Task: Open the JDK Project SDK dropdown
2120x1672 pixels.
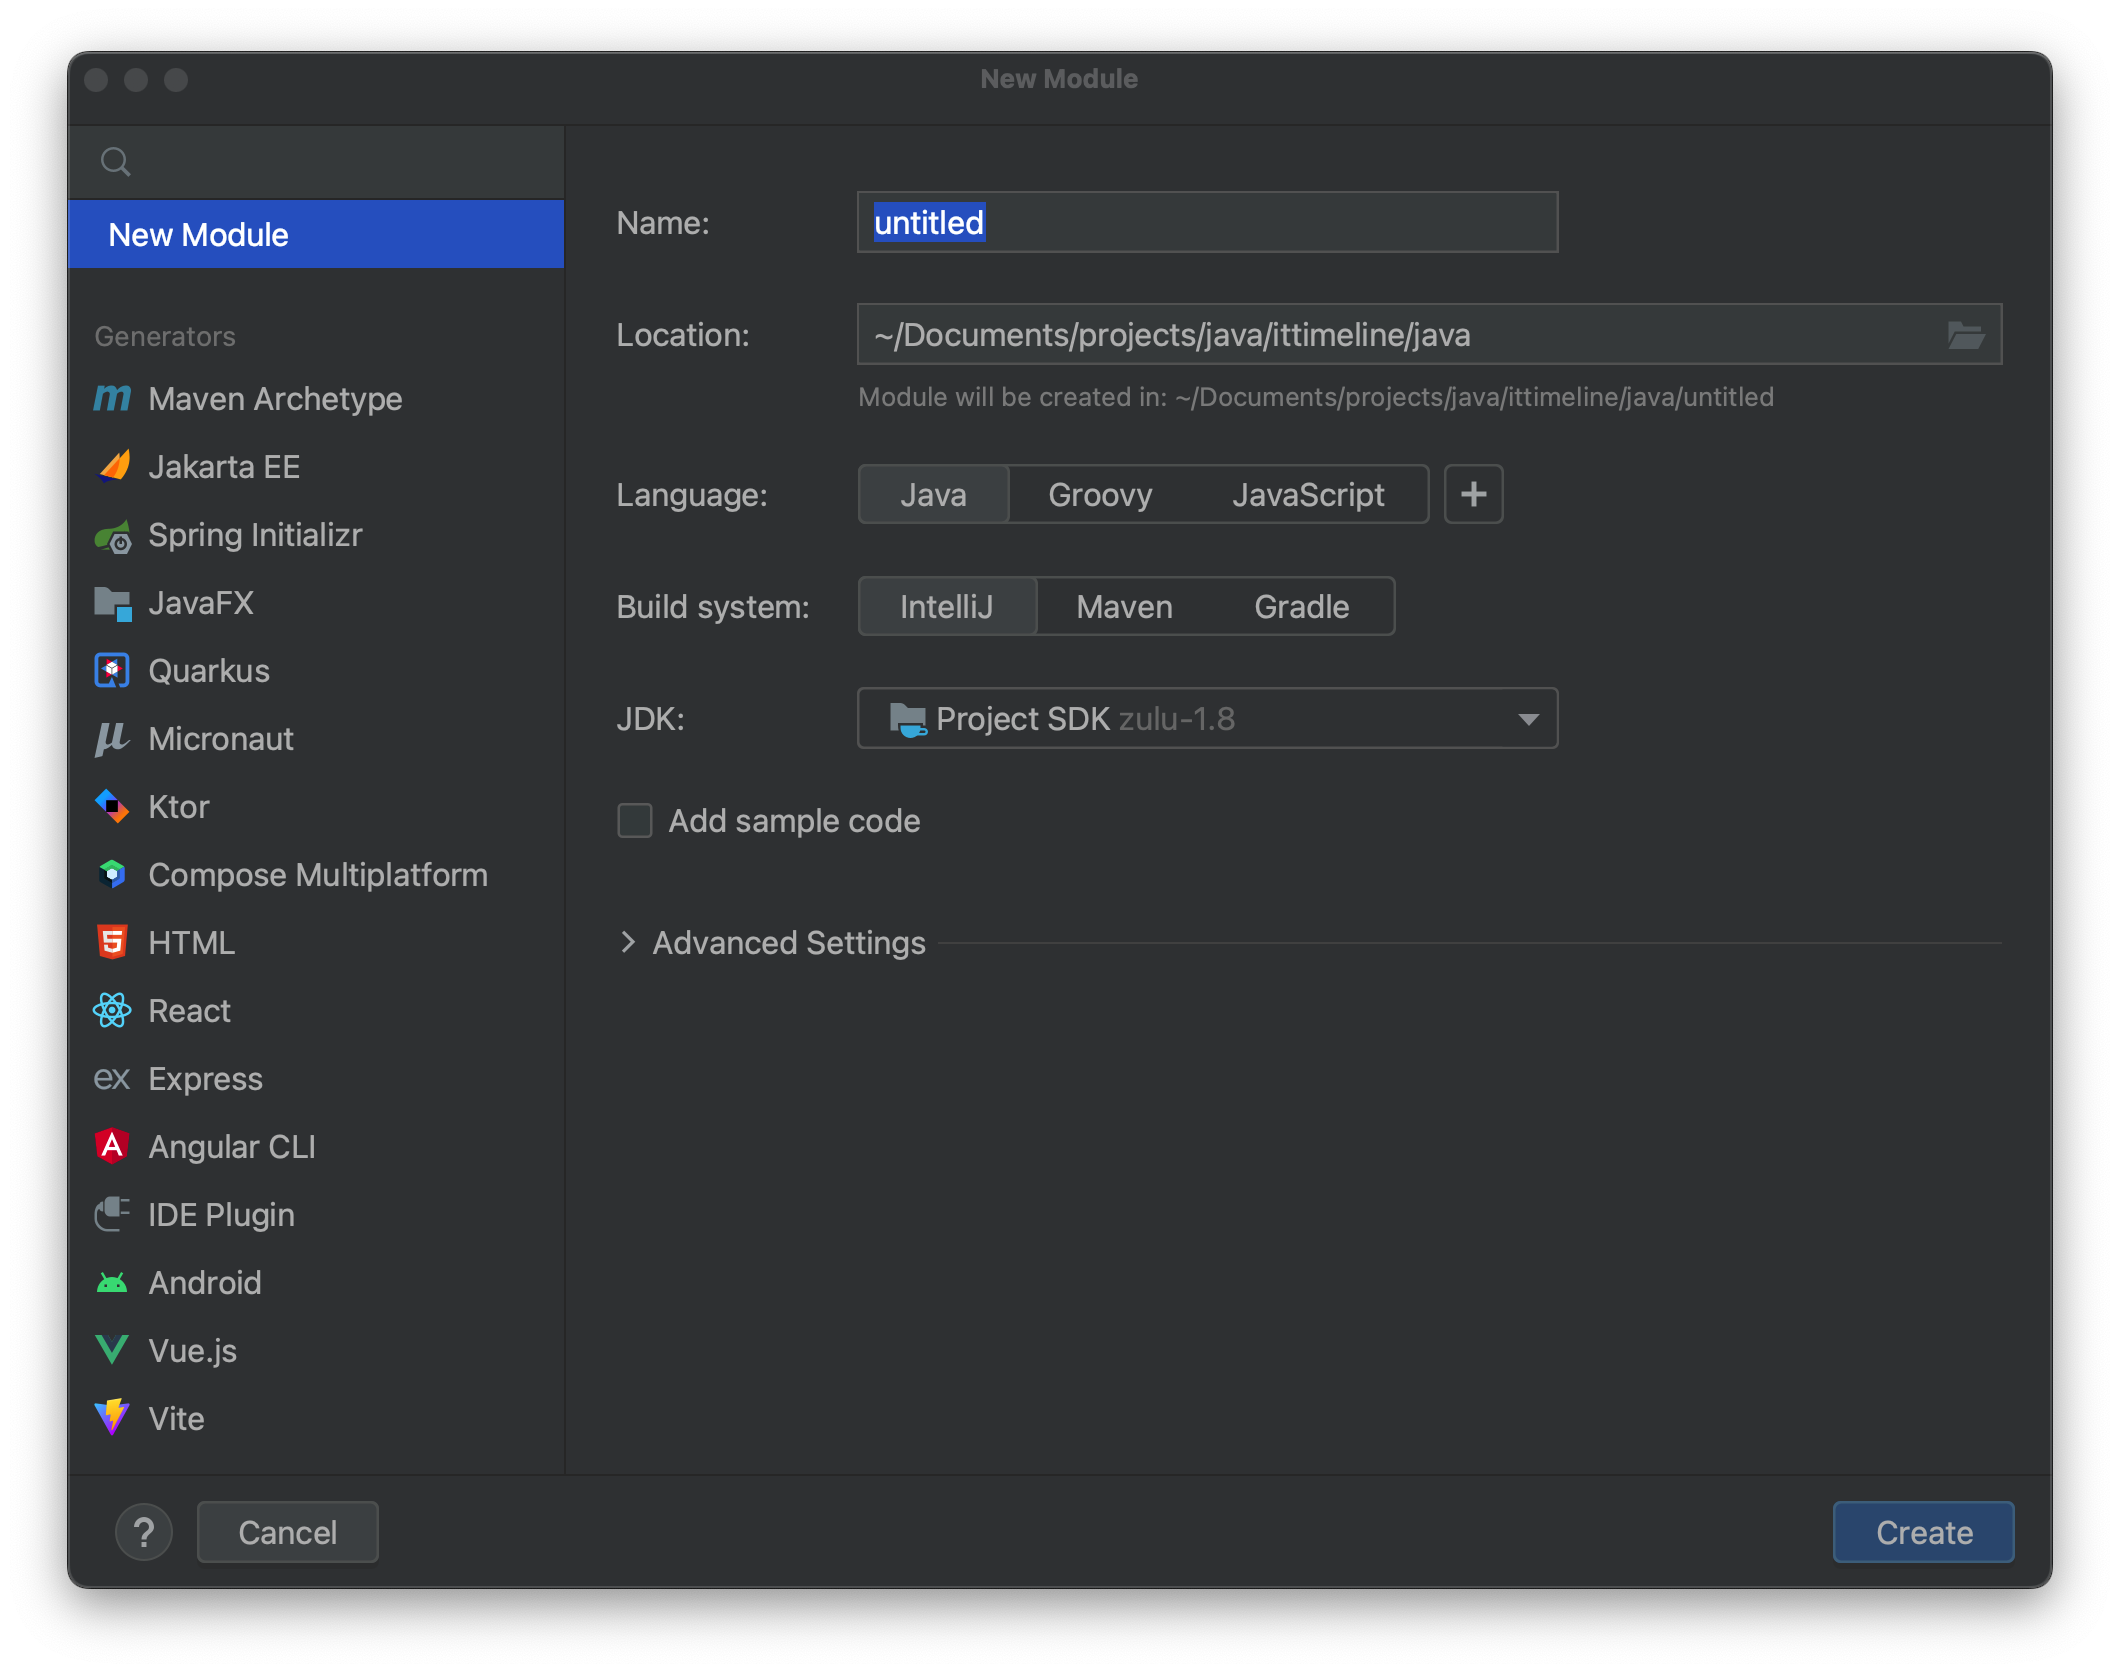Action: [1207, 718]
